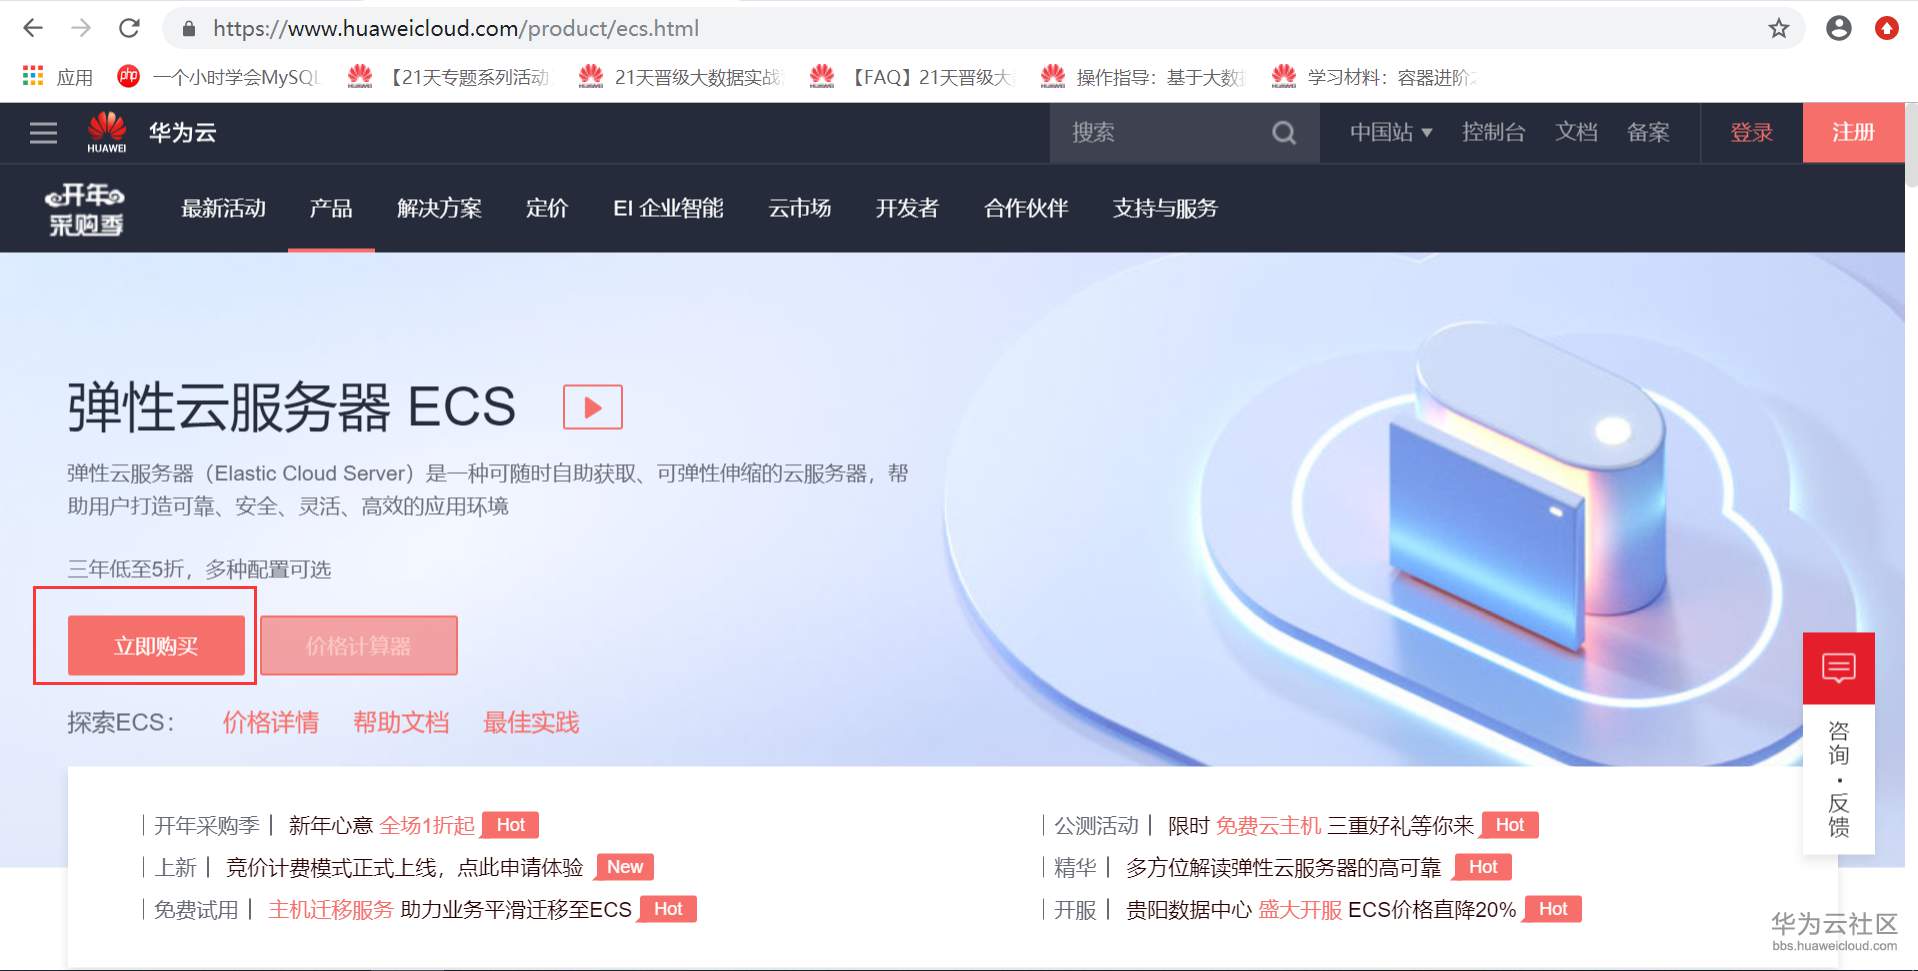
Task: Open the 备案 filing link
Action: click(x=1648, y=133)
